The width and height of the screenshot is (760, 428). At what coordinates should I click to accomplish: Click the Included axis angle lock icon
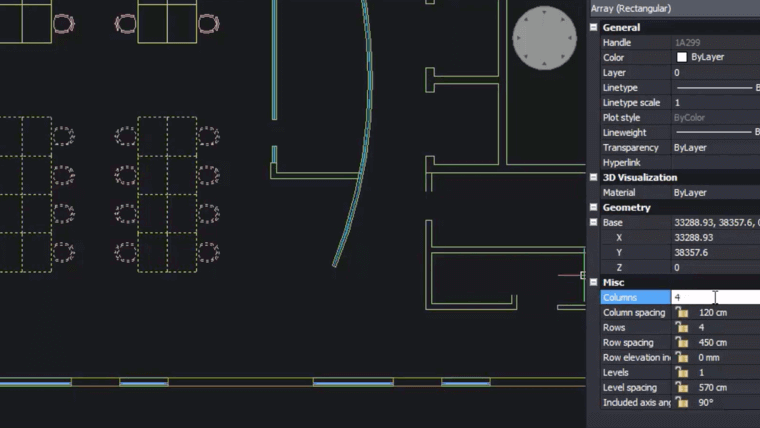(x=683, y=403)
